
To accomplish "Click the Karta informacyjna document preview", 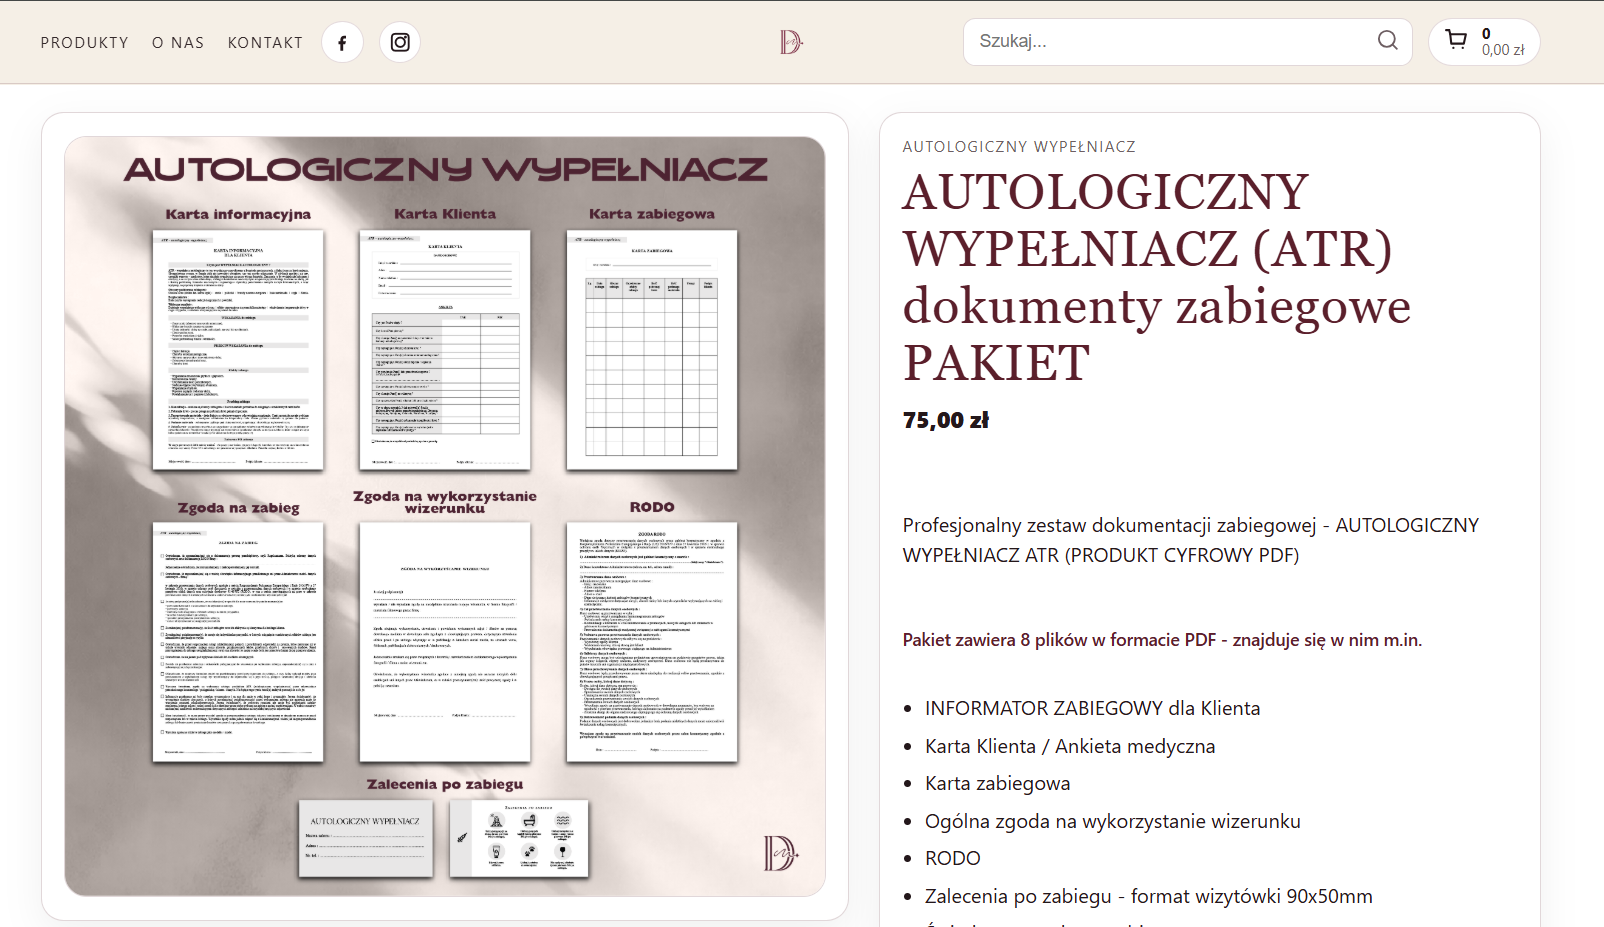I will click(x=238, y=350).
